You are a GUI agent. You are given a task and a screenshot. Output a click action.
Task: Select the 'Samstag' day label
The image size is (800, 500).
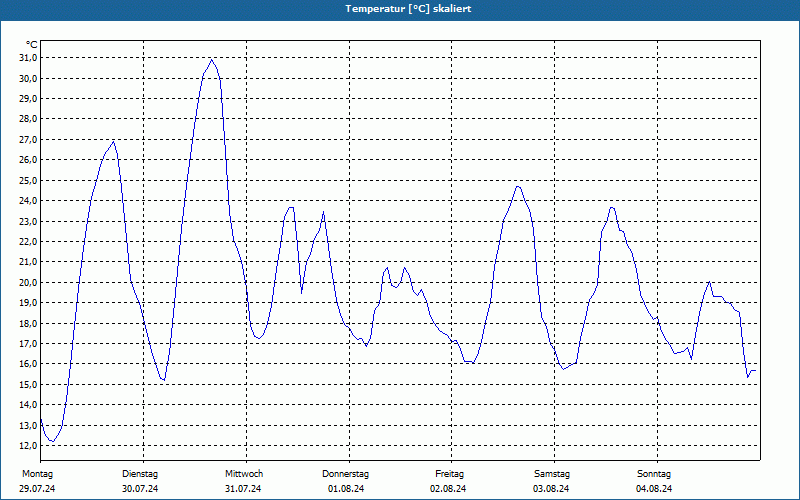pos(552,474)
